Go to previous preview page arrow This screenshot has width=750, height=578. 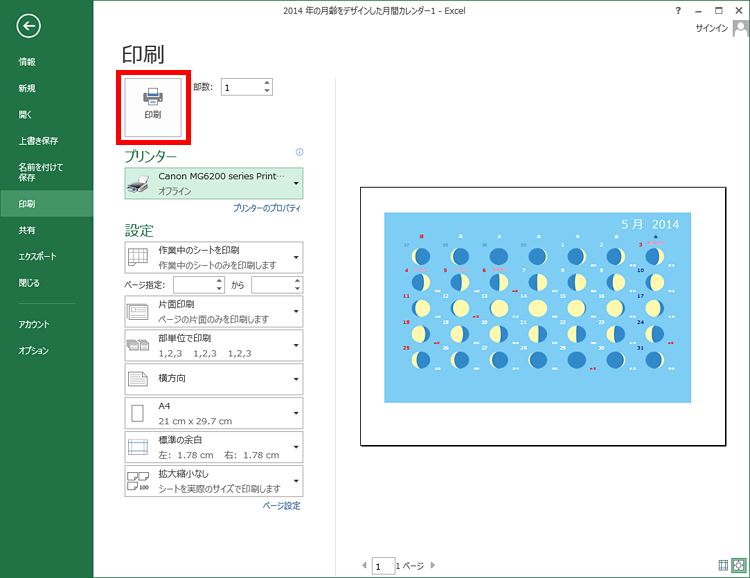coord(364,566)
